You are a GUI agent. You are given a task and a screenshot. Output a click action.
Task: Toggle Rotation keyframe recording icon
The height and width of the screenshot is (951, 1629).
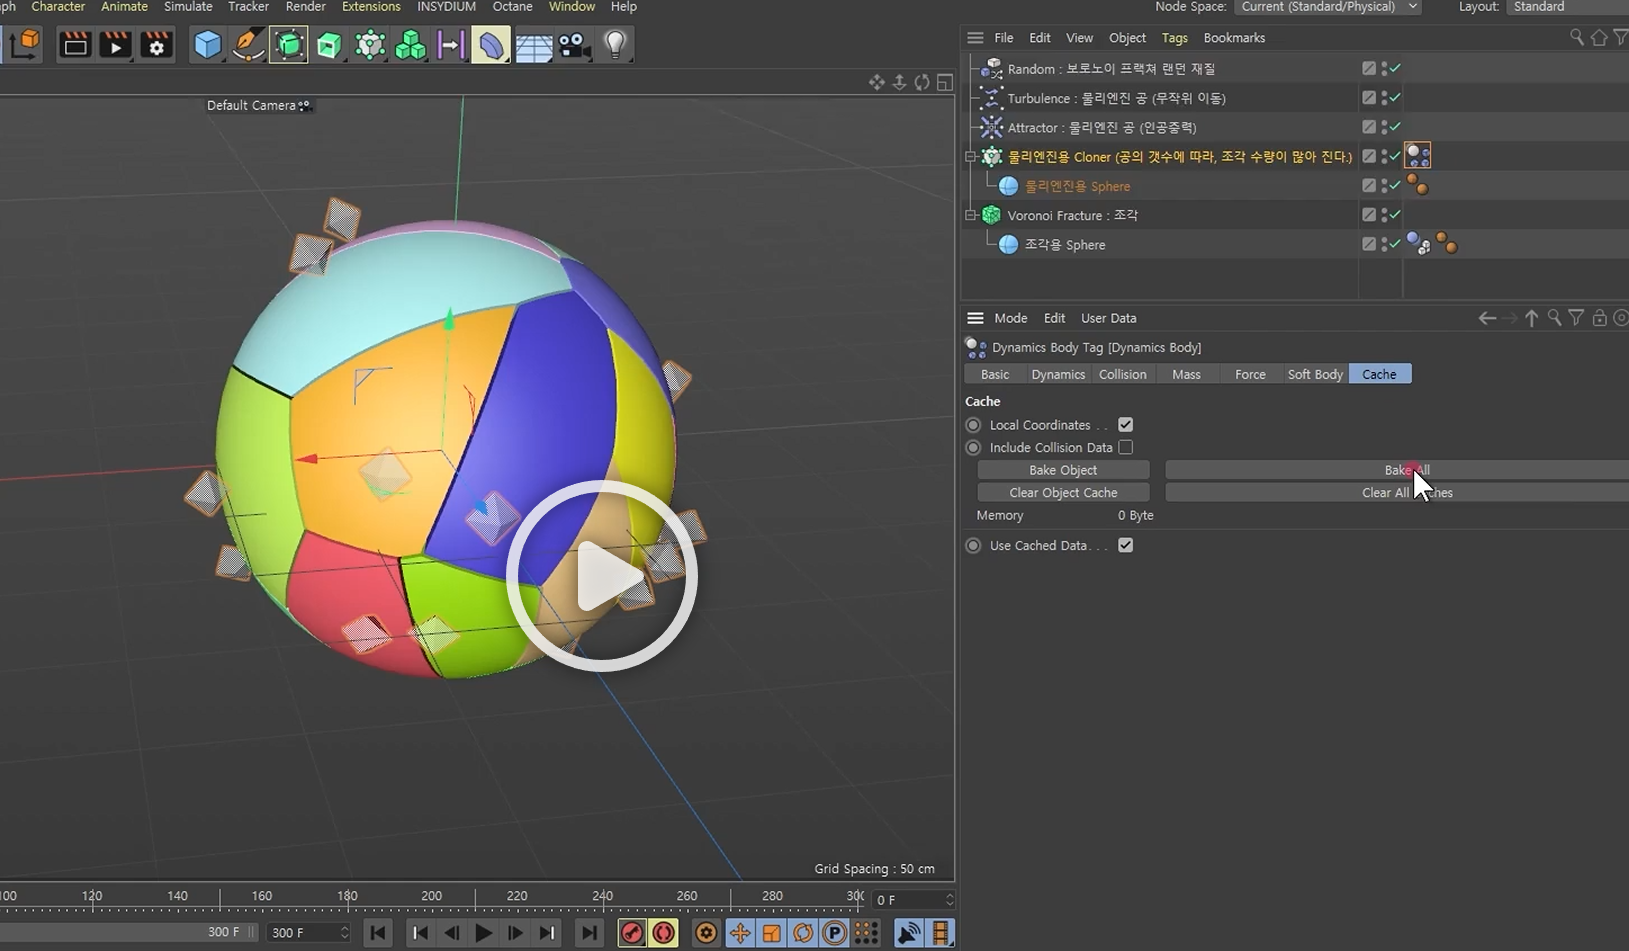(x=803, y=933)
